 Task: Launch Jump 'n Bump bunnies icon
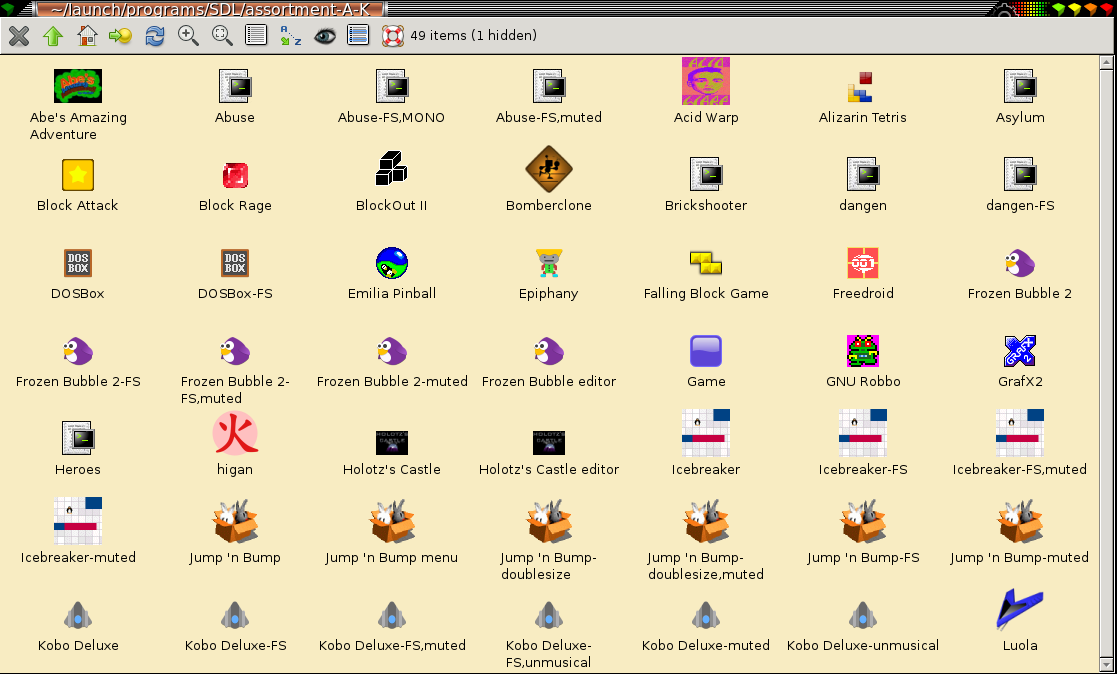click(x=235, y=522)
